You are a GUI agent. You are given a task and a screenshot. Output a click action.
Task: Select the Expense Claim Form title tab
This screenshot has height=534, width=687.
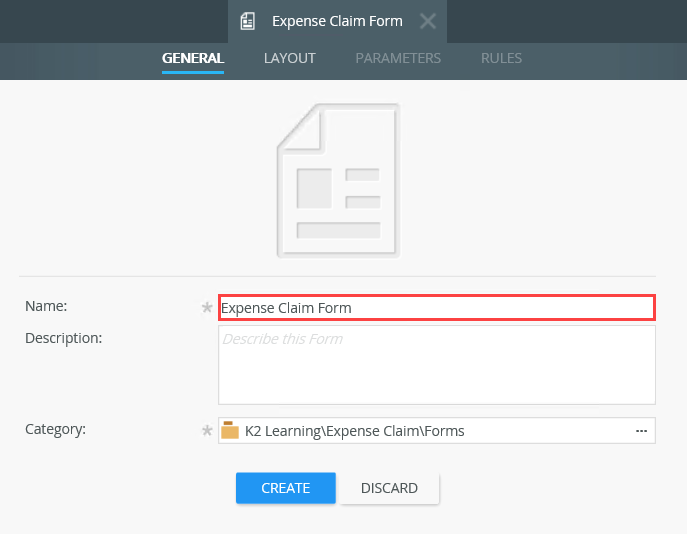[x=337, y=21]
